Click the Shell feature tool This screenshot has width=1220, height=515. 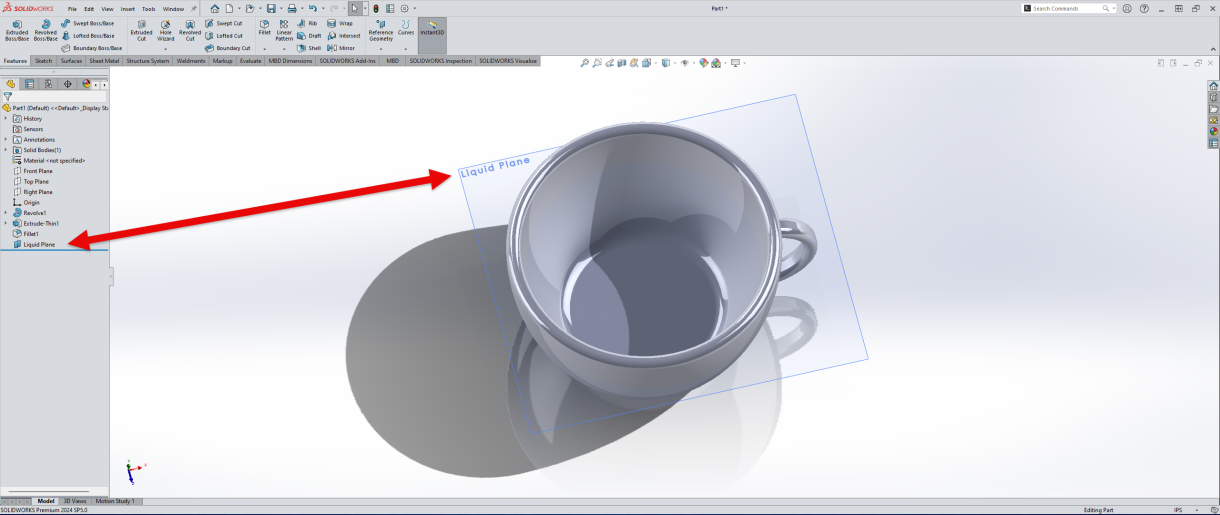(x=309, y=48)
